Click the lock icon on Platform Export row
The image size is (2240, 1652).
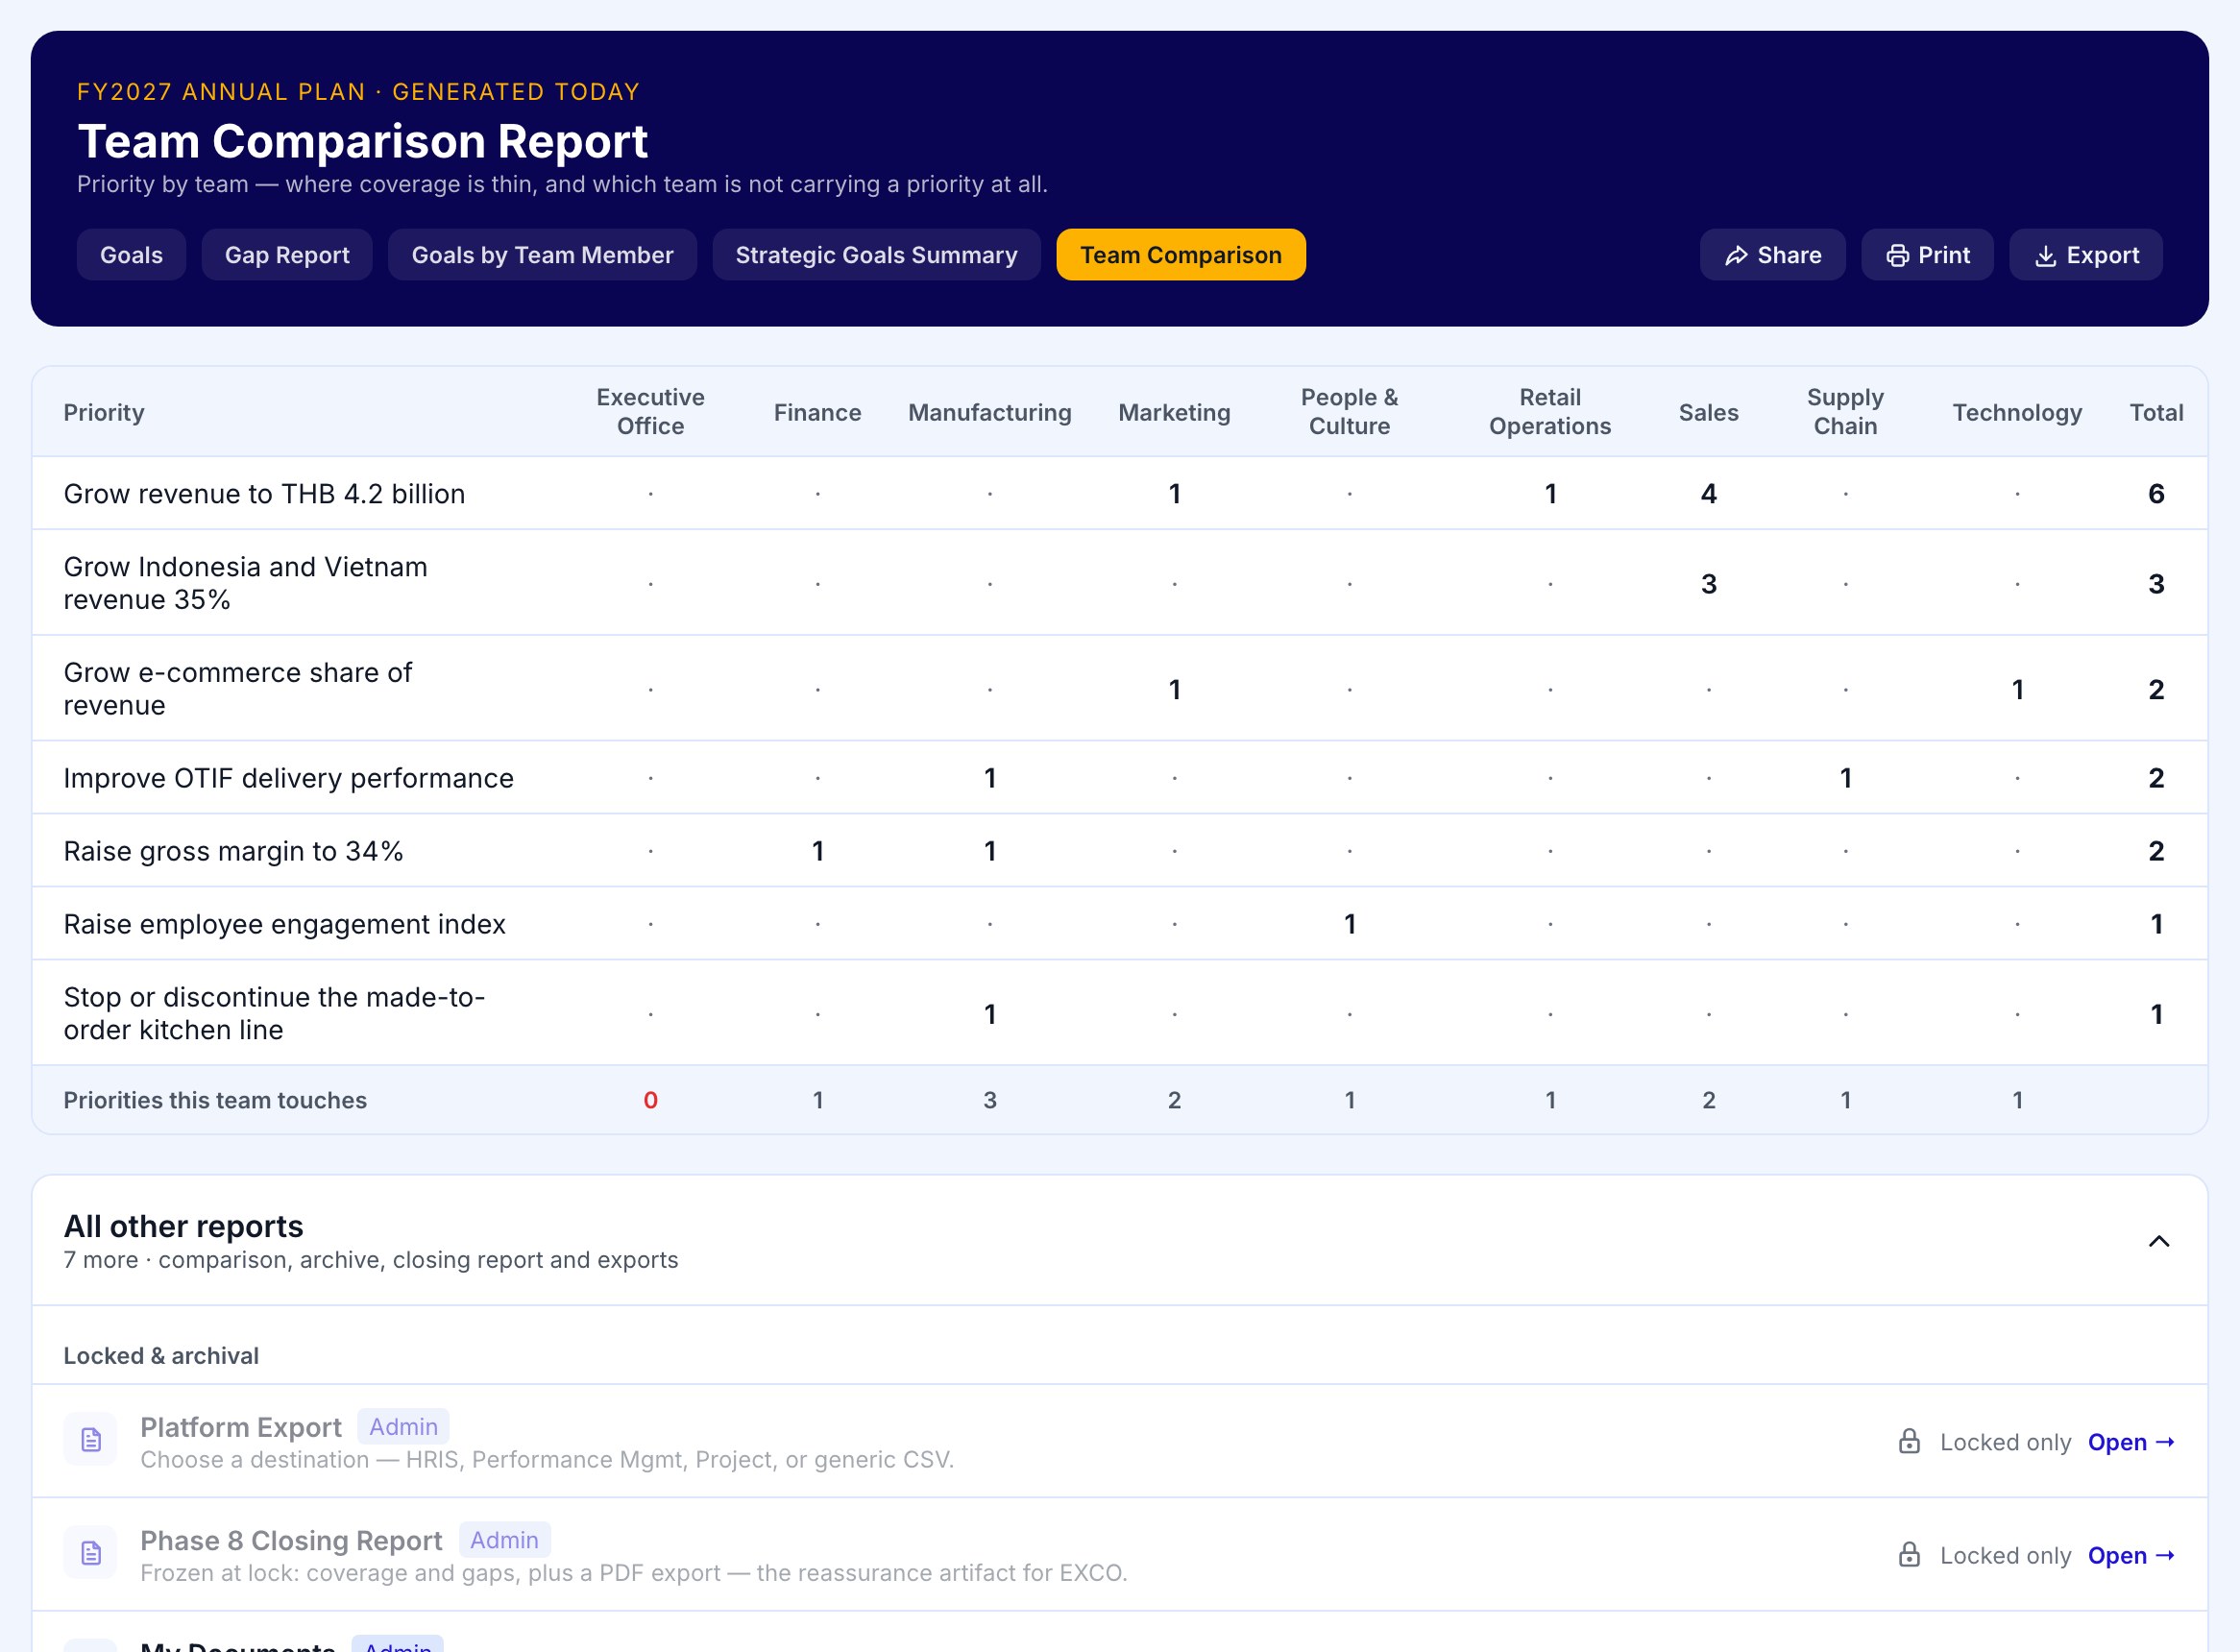point(1909,1442)
